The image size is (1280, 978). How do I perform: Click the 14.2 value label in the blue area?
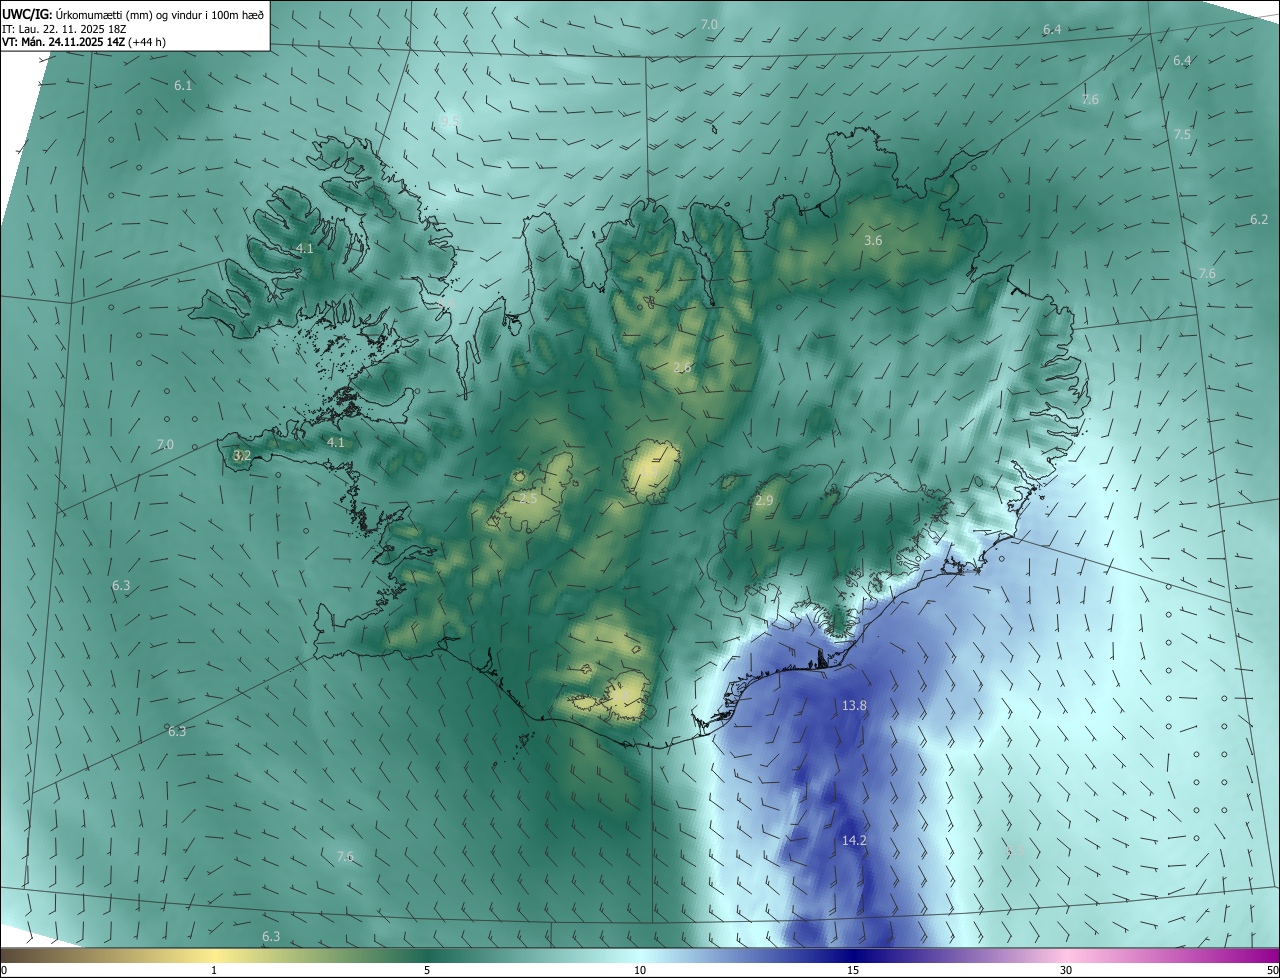tap(854, 841)
